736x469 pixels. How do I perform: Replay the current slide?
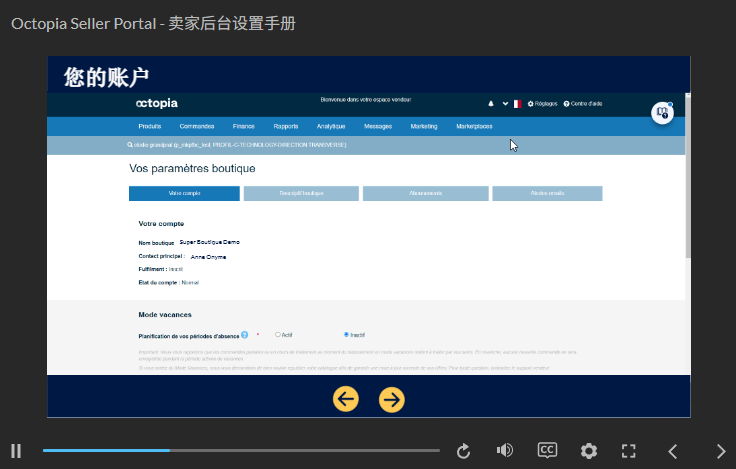click(463, 451)
